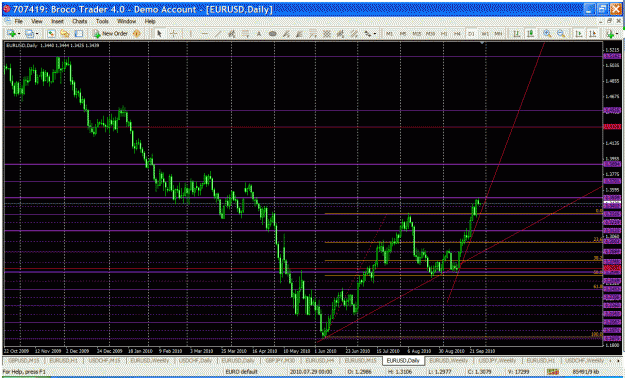625x378 pixels.
Task: Switch to the USDCHF,Daily chart tab
Action: pyautogui.click(x=195, y=360)
